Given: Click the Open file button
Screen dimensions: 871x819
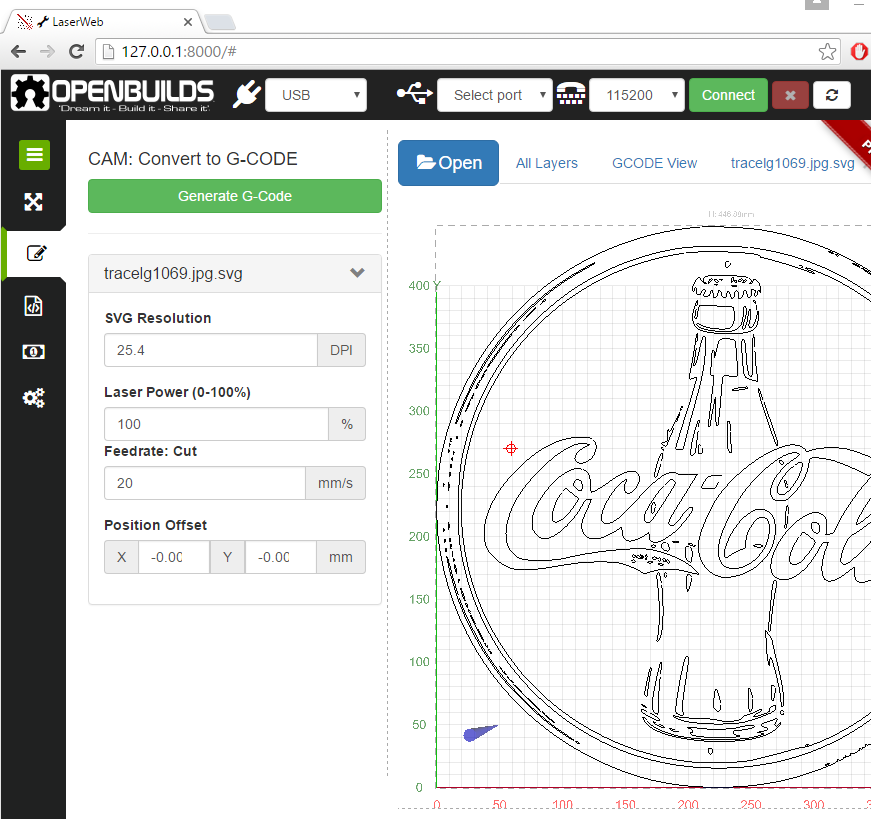Looking at the screenshot, I should click(448, 163).
